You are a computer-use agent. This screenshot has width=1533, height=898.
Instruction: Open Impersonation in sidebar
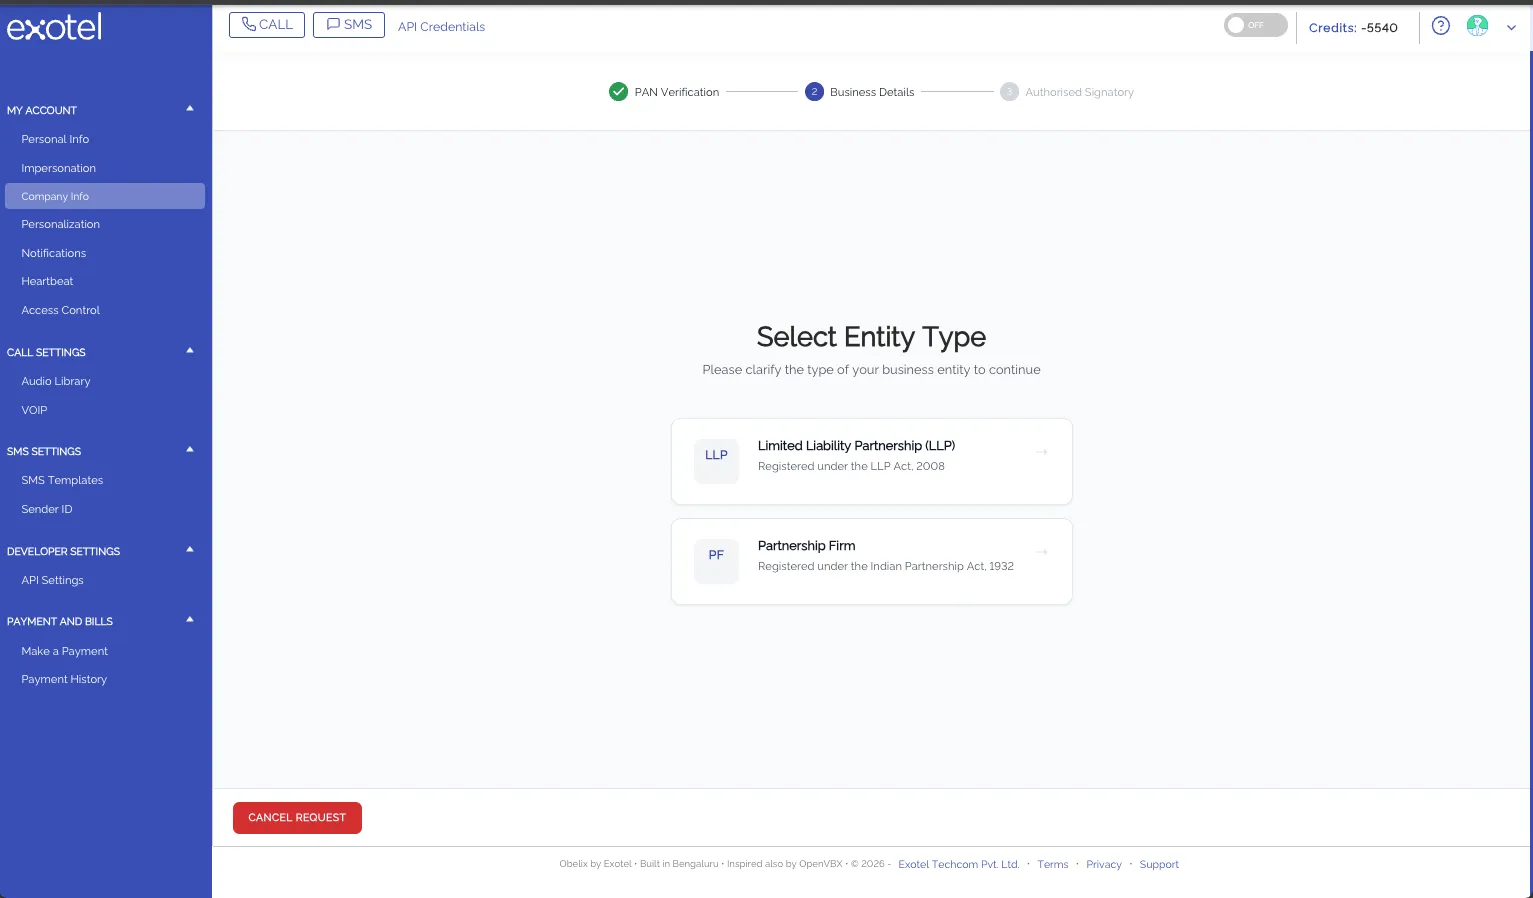point(59,168)
